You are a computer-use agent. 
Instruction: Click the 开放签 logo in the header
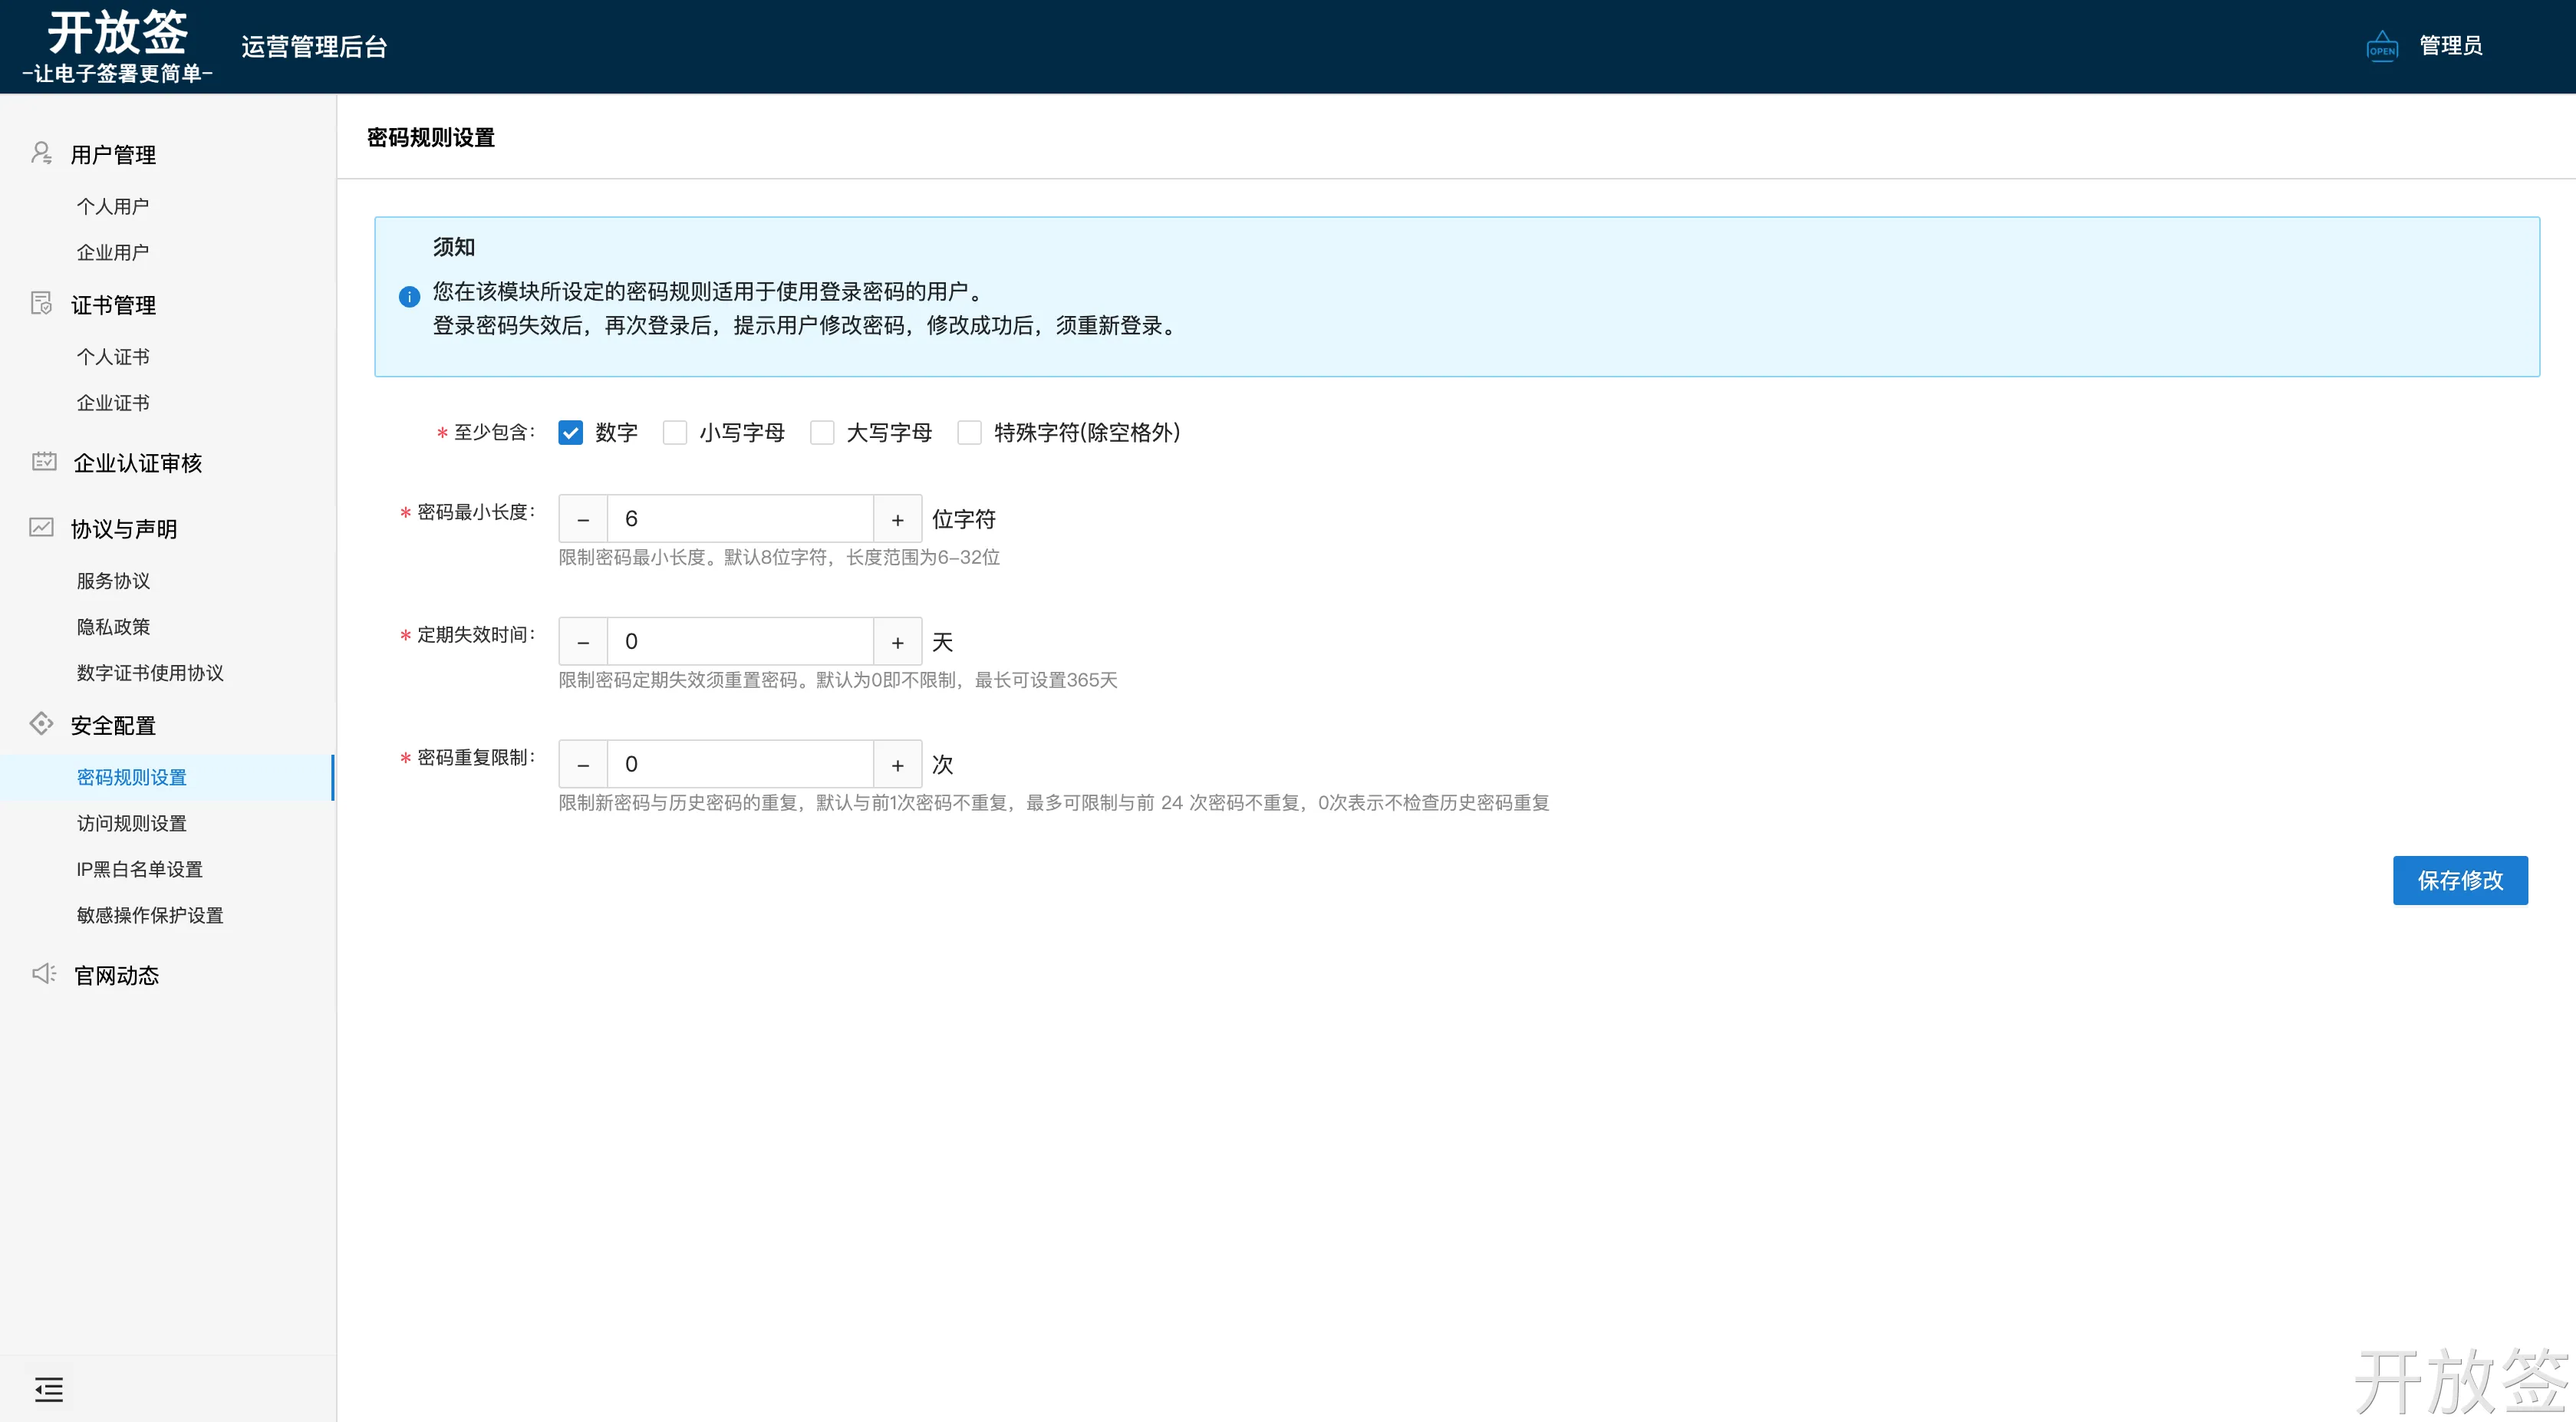coord(117,46)
